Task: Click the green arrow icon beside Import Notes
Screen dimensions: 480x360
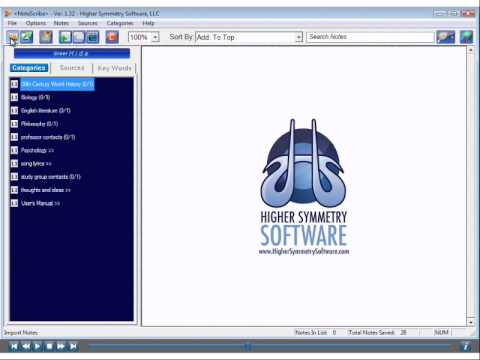Action: click(27, 37)
